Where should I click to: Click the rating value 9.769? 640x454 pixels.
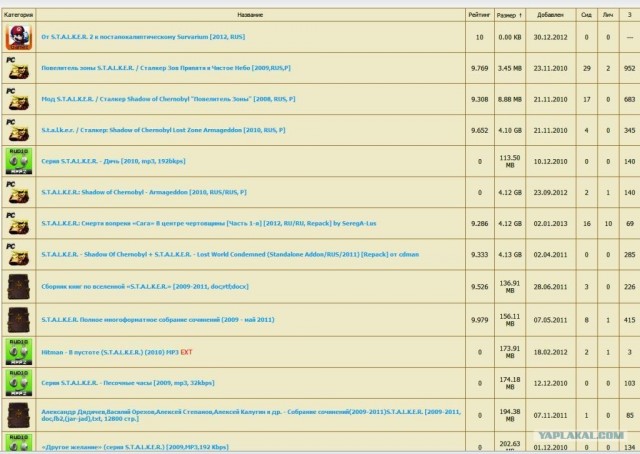[479, 68]
